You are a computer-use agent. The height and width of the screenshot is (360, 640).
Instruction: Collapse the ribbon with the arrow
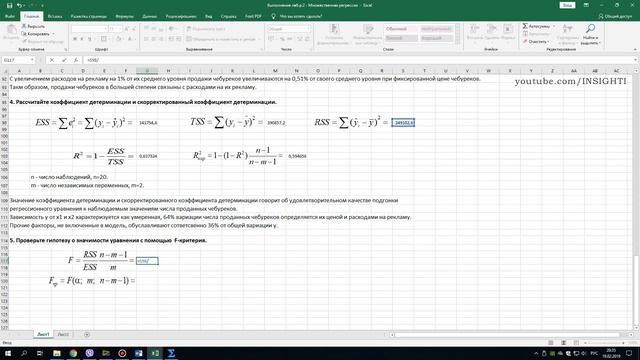tap(635, 49)
